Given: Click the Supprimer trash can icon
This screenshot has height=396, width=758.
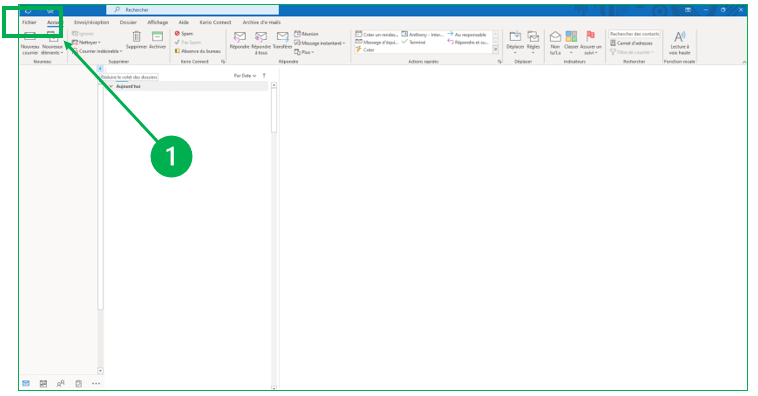Looking at the screenshot, I should 137,36.
